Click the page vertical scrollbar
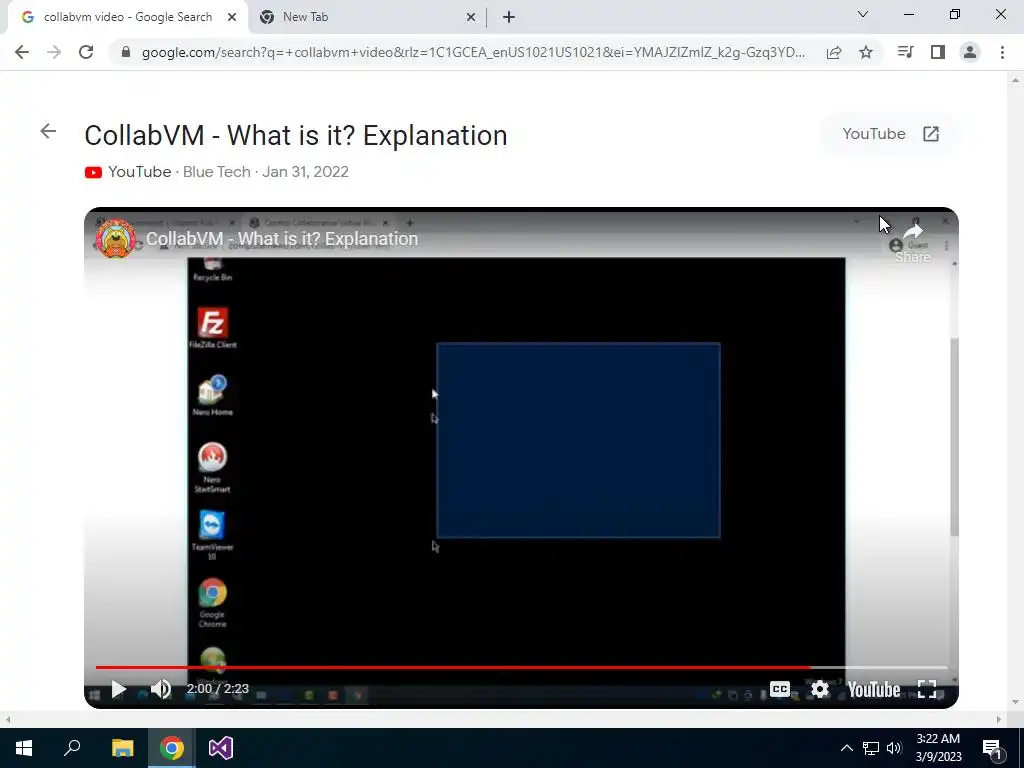 (1015, 392)
